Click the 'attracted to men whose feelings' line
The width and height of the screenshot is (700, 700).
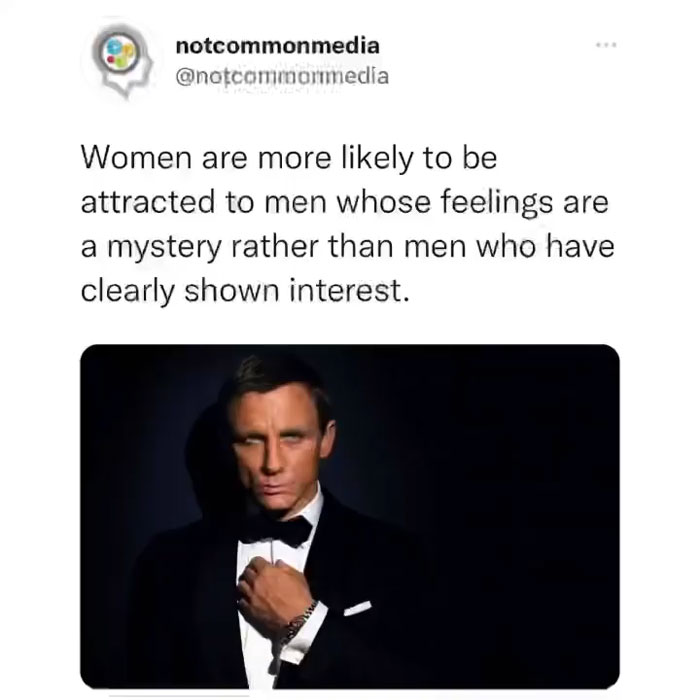(x=317, y=202)
